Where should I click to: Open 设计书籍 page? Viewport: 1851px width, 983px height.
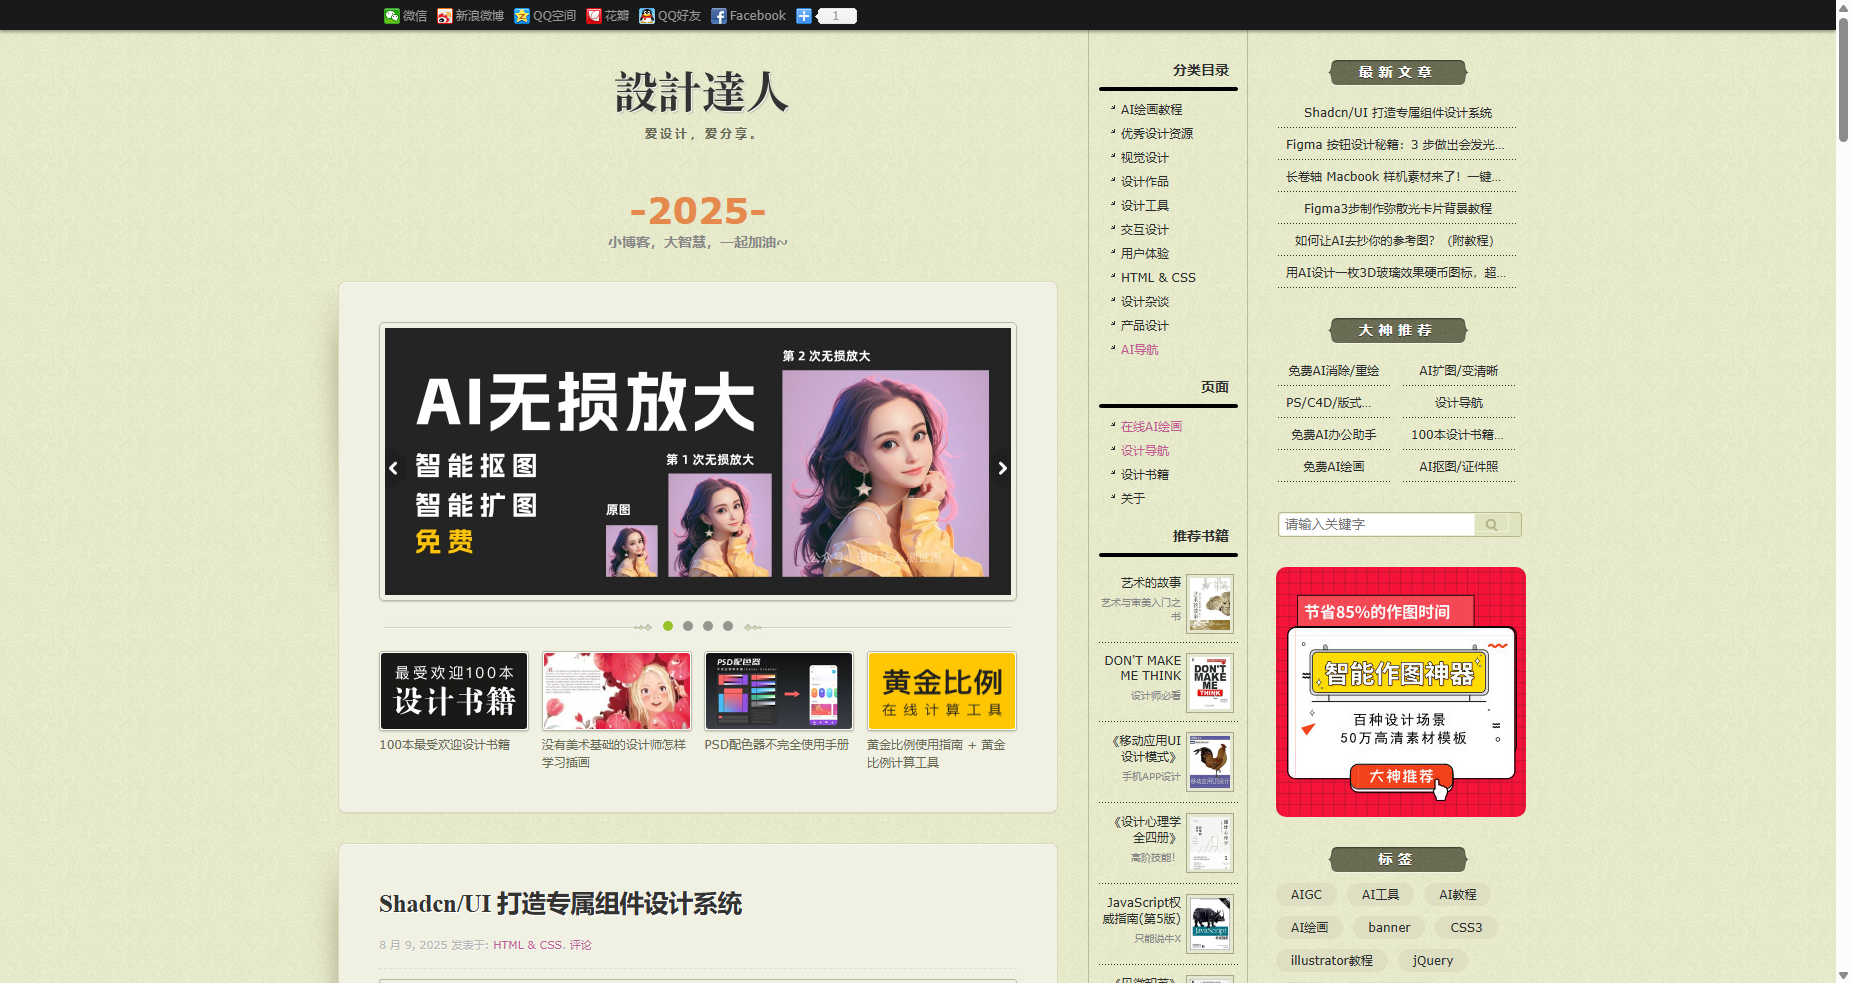[x=1145, y=475]
